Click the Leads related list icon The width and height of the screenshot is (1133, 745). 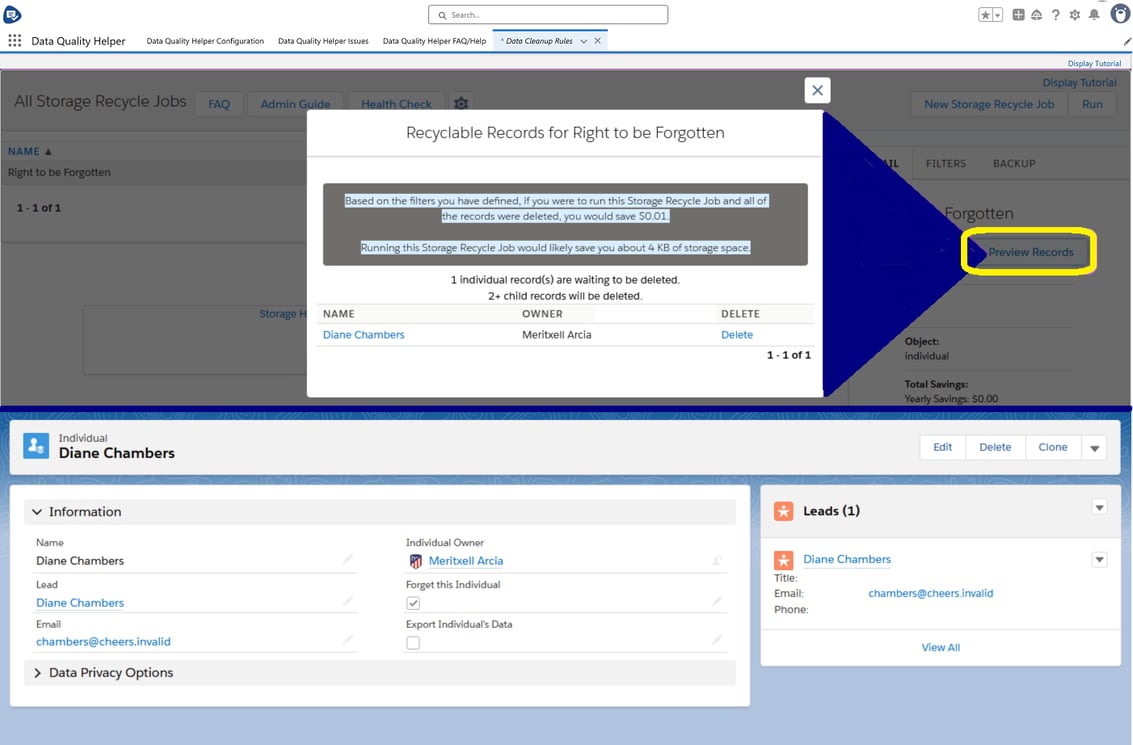784,511
